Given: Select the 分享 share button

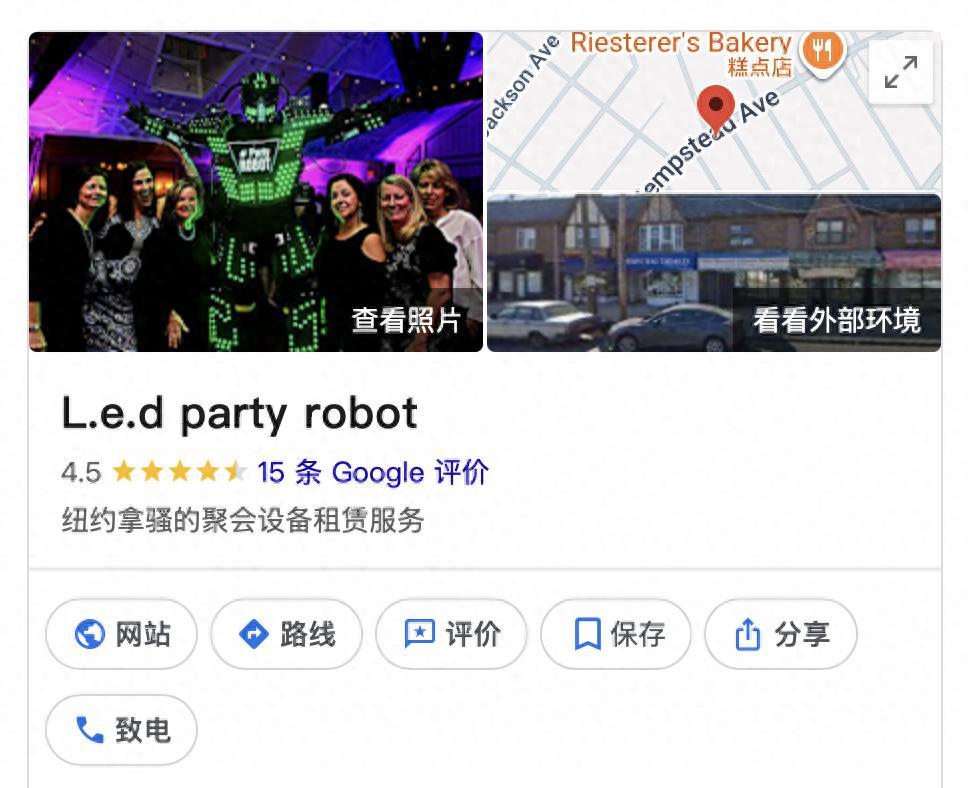Looking at the screenshot, I should coord(781,634).
